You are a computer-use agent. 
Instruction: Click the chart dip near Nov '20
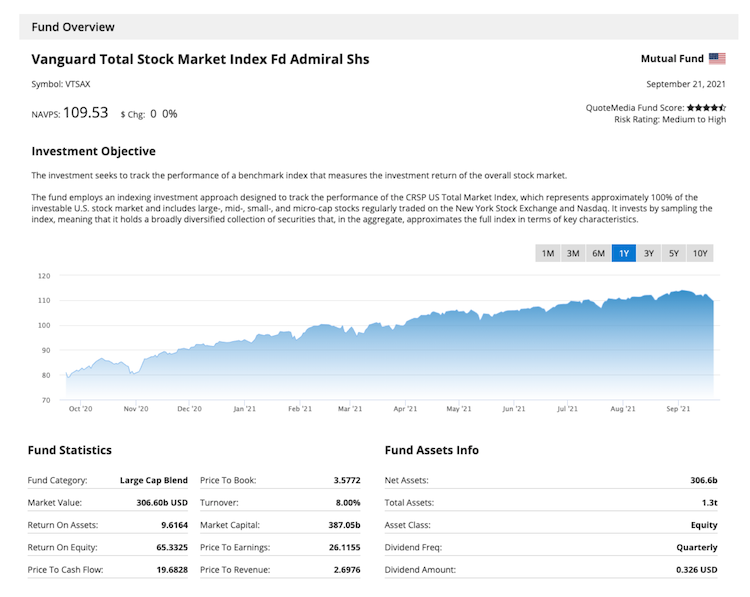pos(133,374)
